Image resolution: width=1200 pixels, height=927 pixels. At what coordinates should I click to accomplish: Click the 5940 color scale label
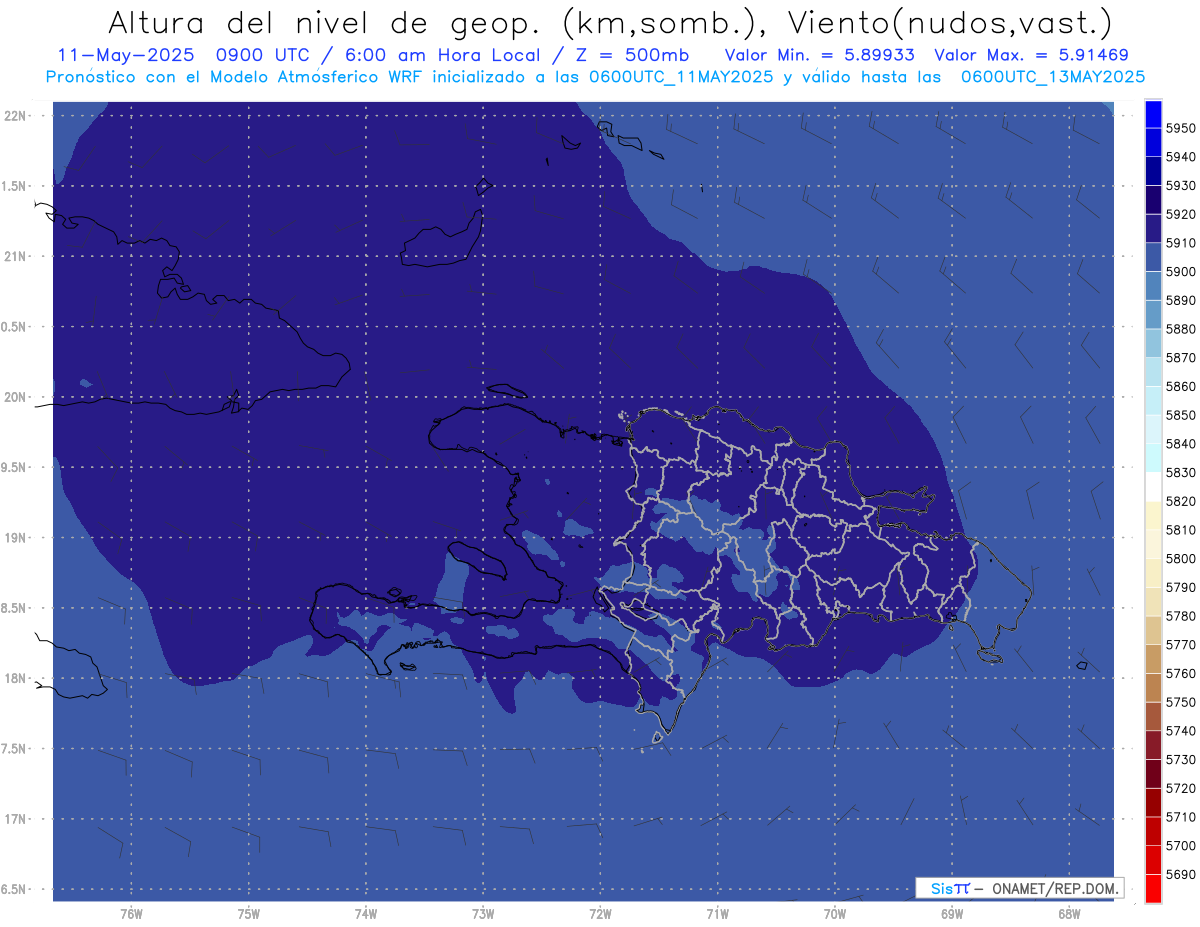tap(1181, 157)
